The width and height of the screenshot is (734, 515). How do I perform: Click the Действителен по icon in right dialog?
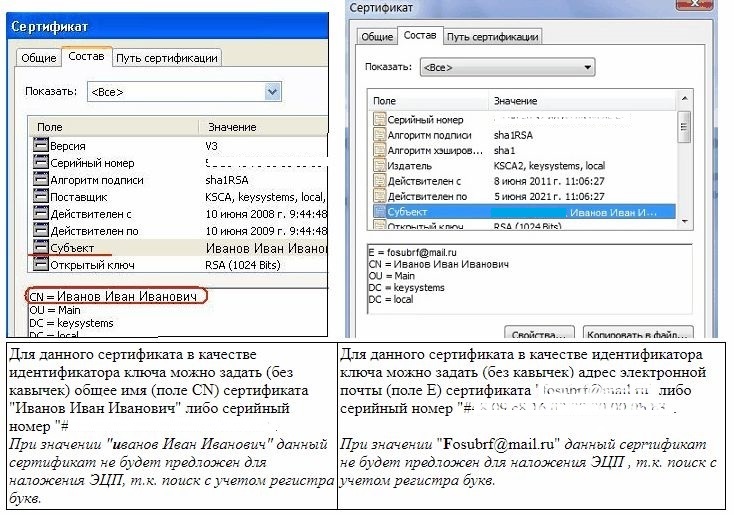tap(379, 196)
